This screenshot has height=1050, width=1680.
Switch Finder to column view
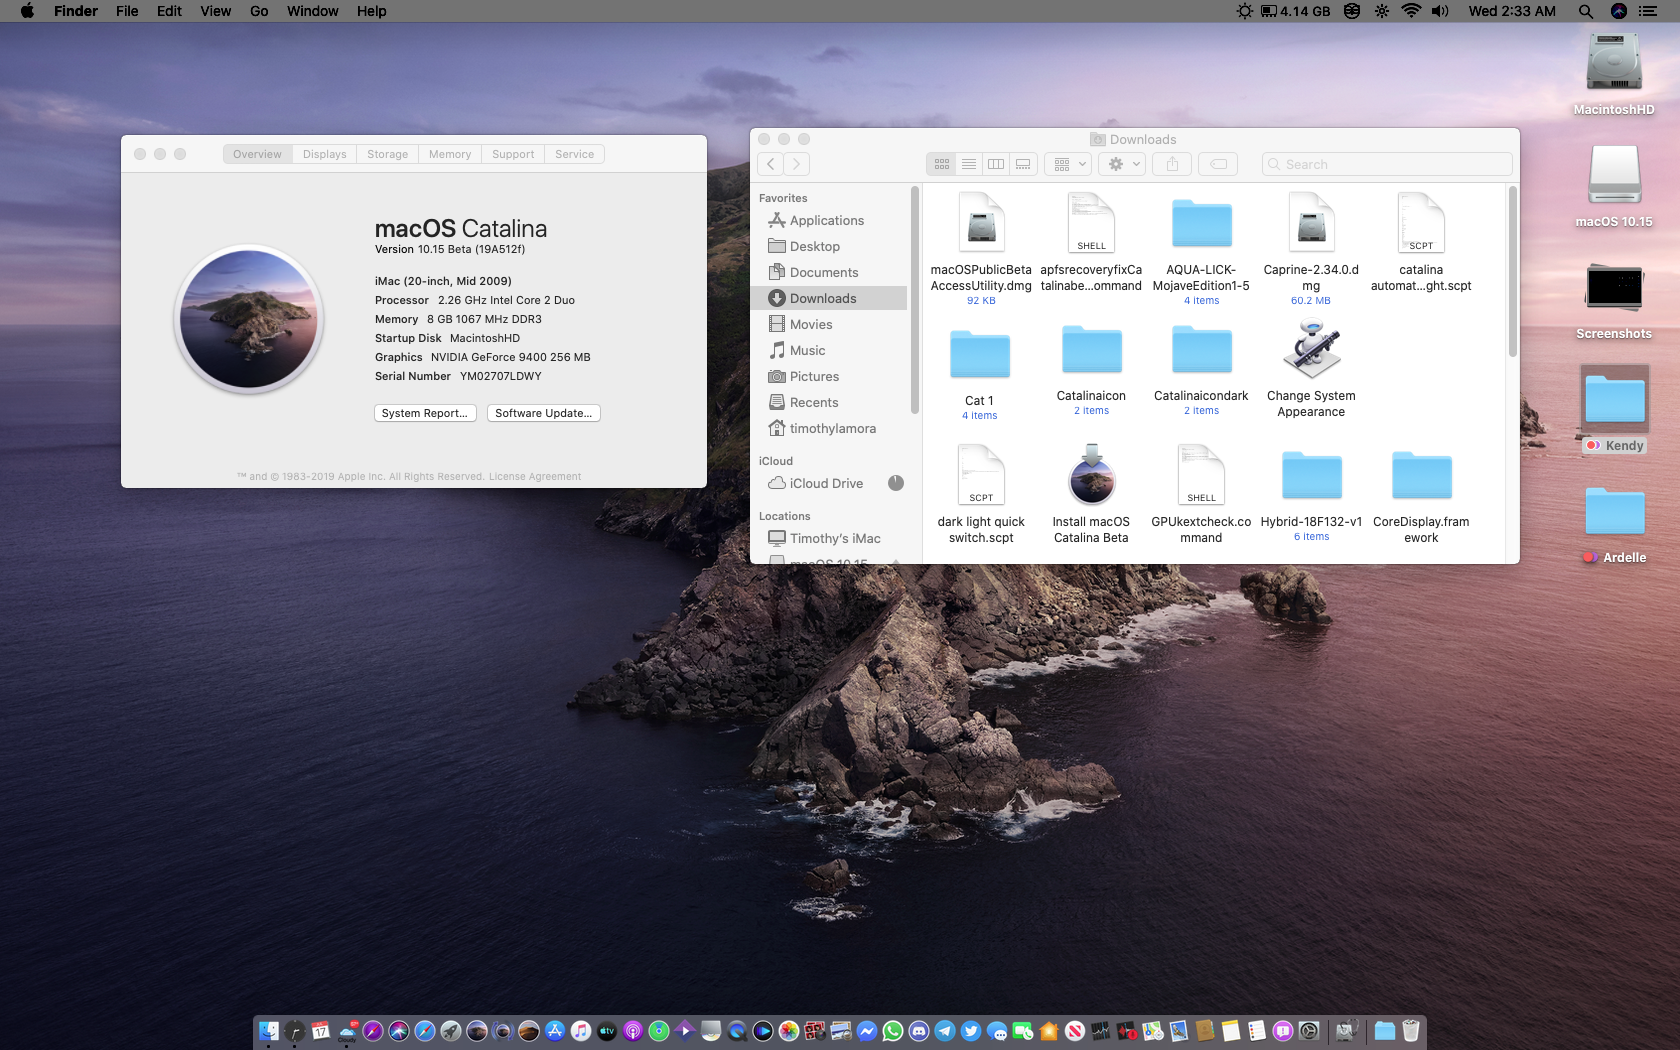(x=996, y=164)
